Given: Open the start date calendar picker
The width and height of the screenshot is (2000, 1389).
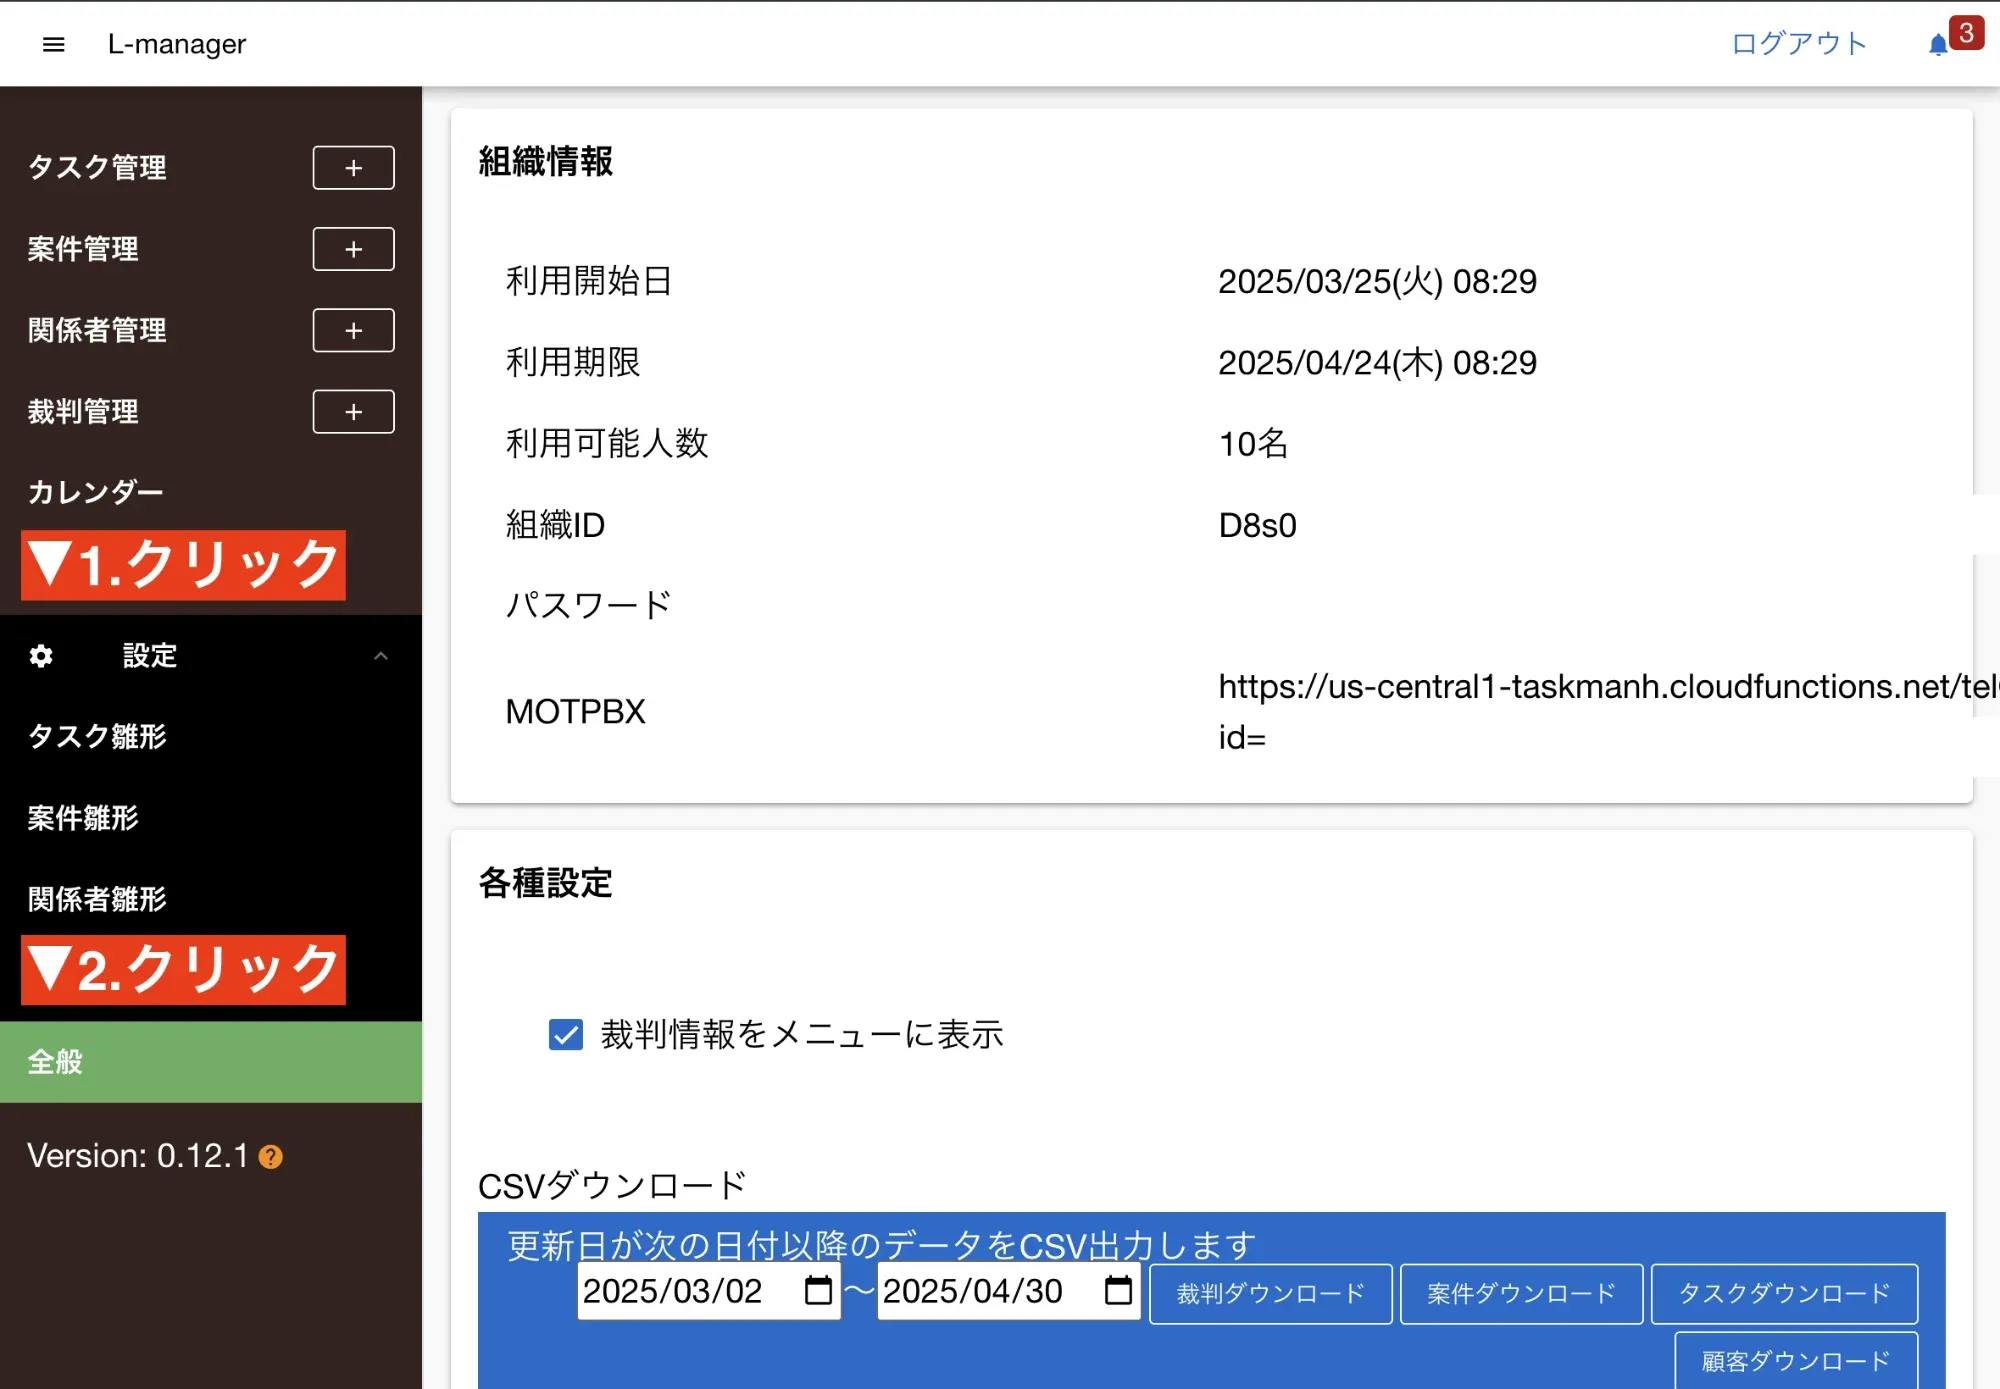Looking at the screenshot, I should [818, 1291].
